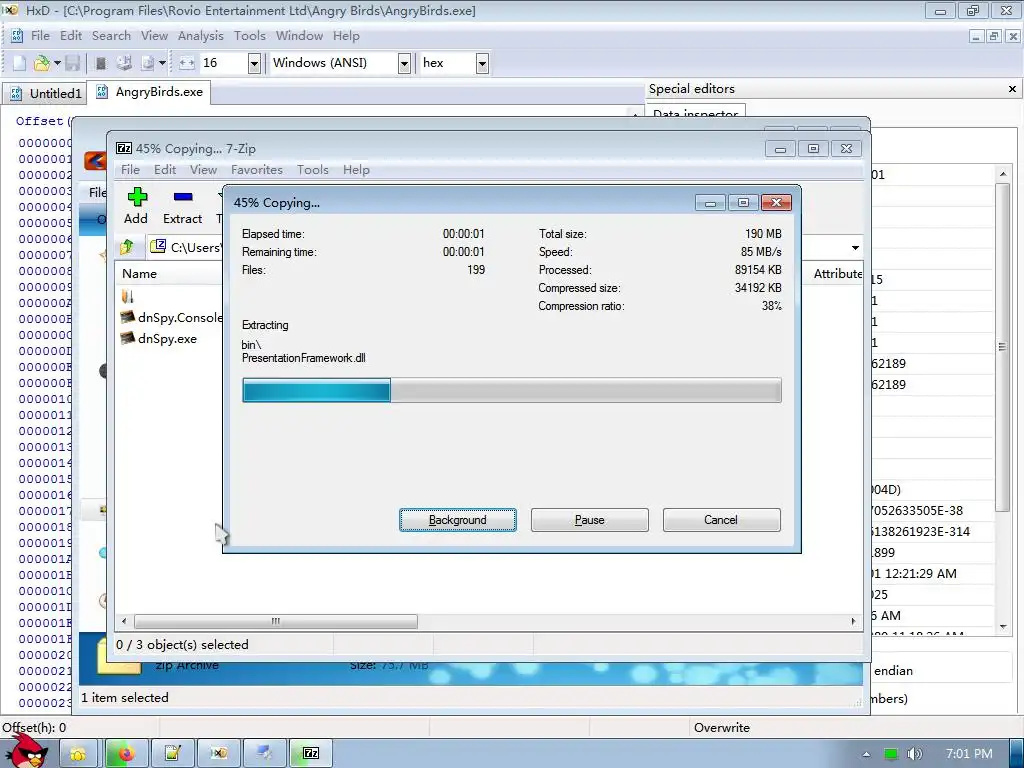The image size is (1024, 768).
Task: Open the 7-Zip View menu
Action: 203,170
